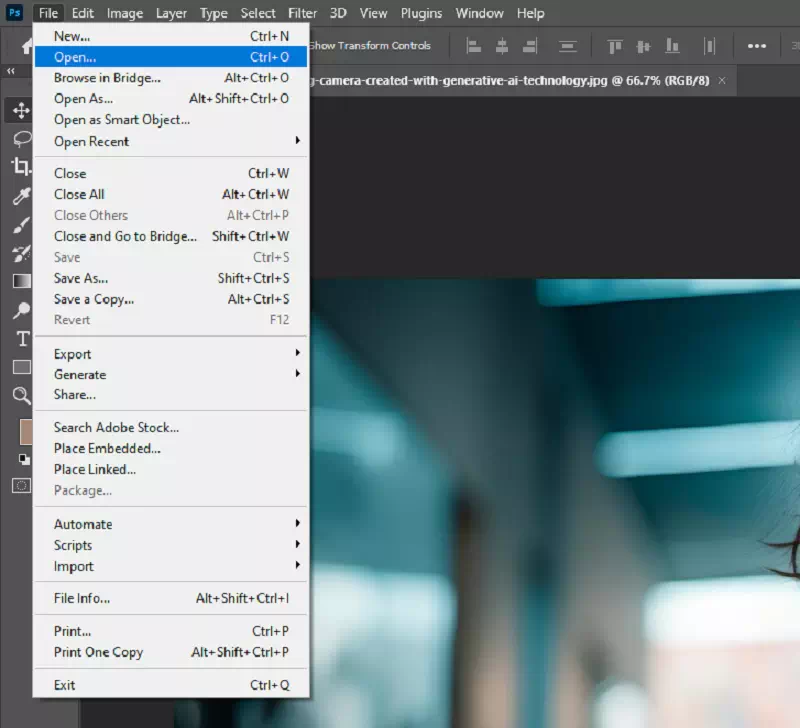Choose Place Embedded... menu entry
This screenshot has height=728, width=800.
coord(171,448)
